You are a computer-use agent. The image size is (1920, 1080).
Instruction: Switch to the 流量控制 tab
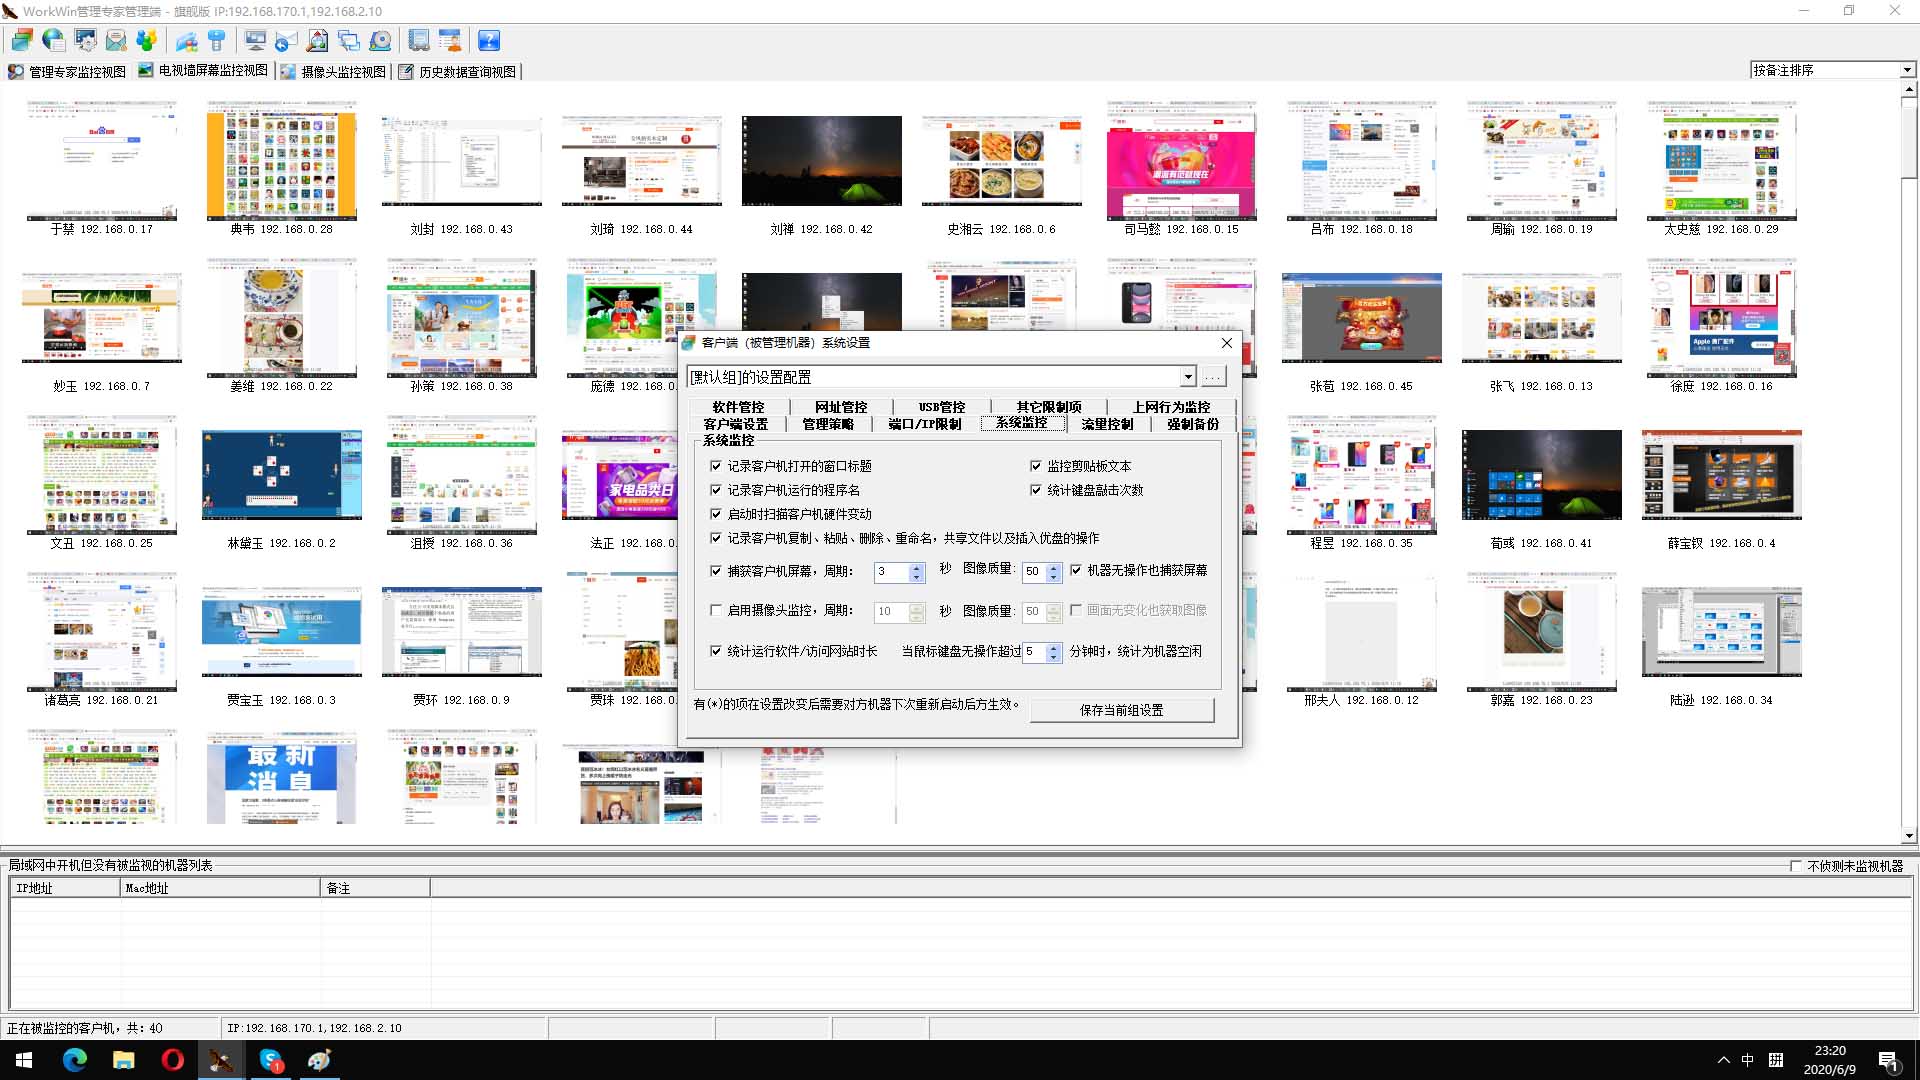(1107, 424)
